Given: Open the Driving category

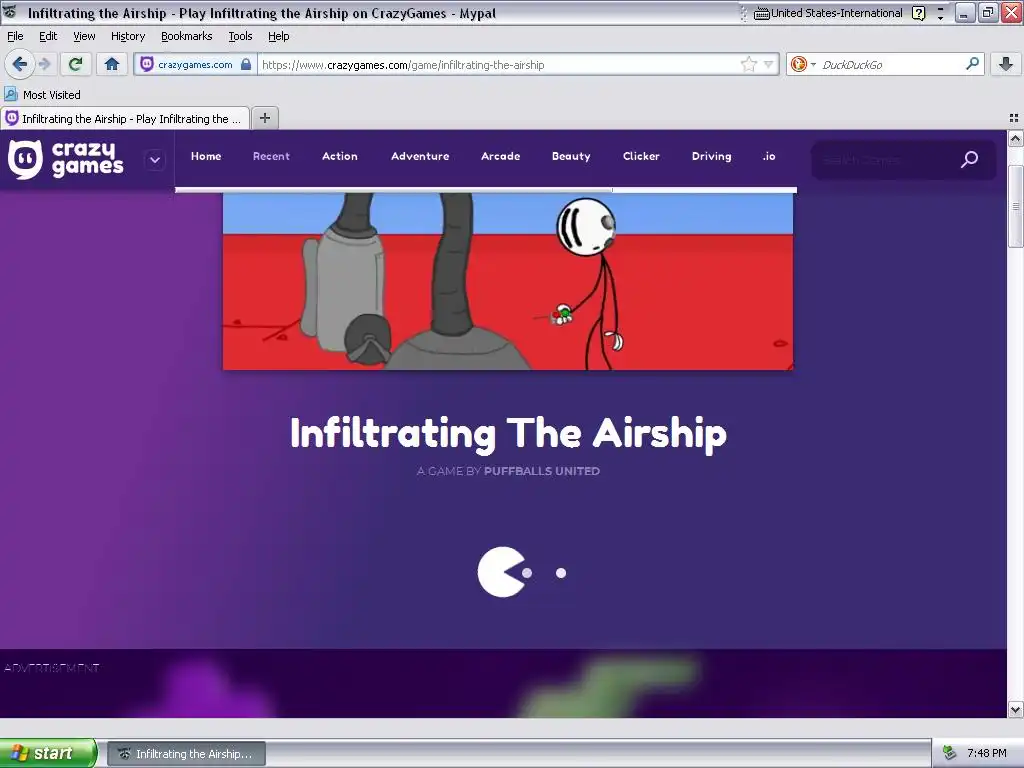Looking at the screenshot, I should 712,156.
